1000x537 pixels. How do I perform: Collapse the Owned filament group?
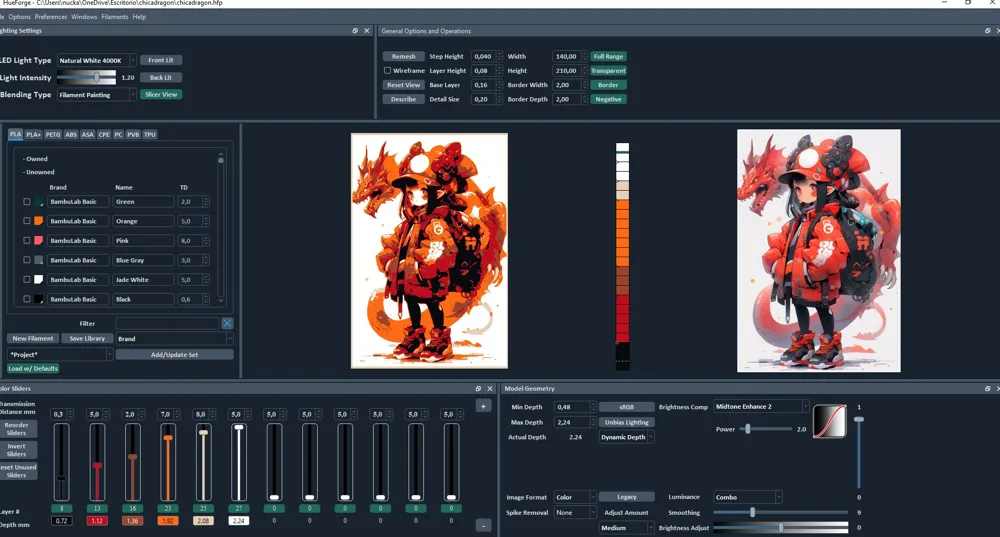coord(35,159)
